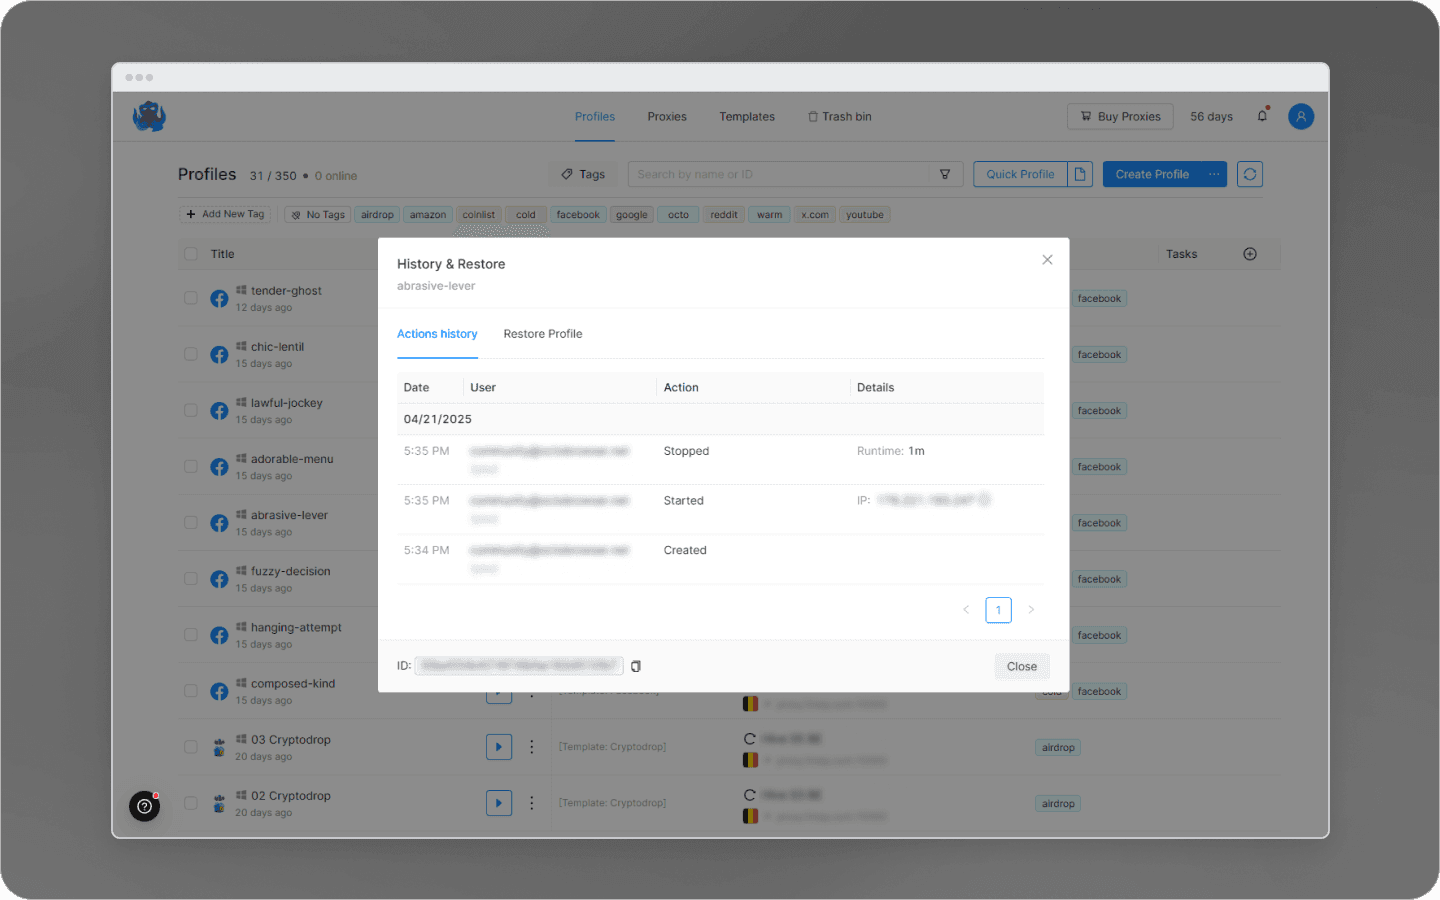Viewport: 1440px width, 900px height.
Task: Filter by the coinlist tag chip
Action: tap(479, 215)
